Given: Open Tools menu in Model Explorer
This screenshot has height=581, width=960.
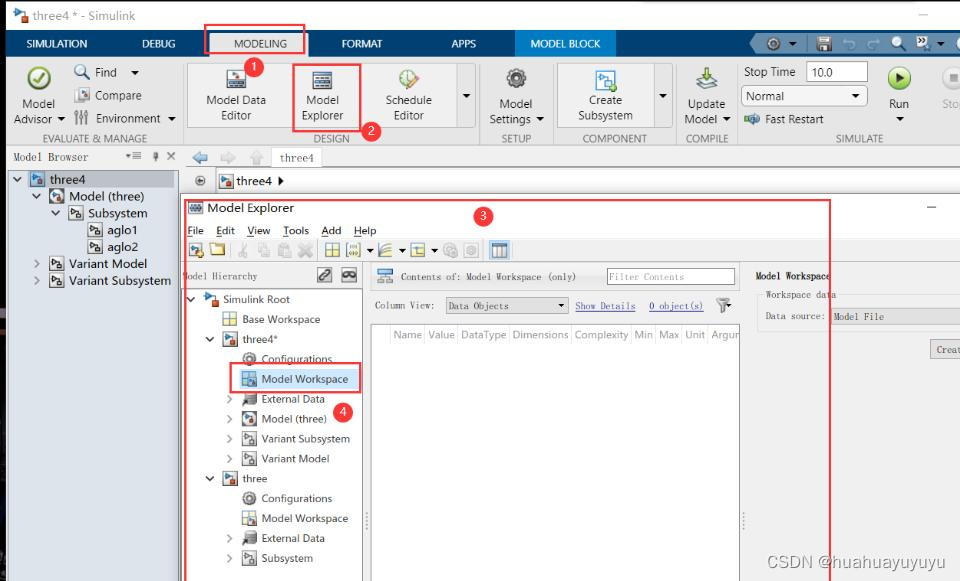Looking at the screenshot, I should 296,231.
